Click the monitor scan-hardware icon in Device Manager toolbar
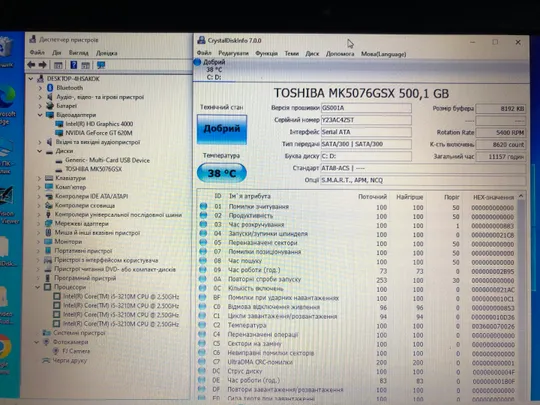Image resolution: width=540 pixels, height=405 pixels. (x=101, y=65)
